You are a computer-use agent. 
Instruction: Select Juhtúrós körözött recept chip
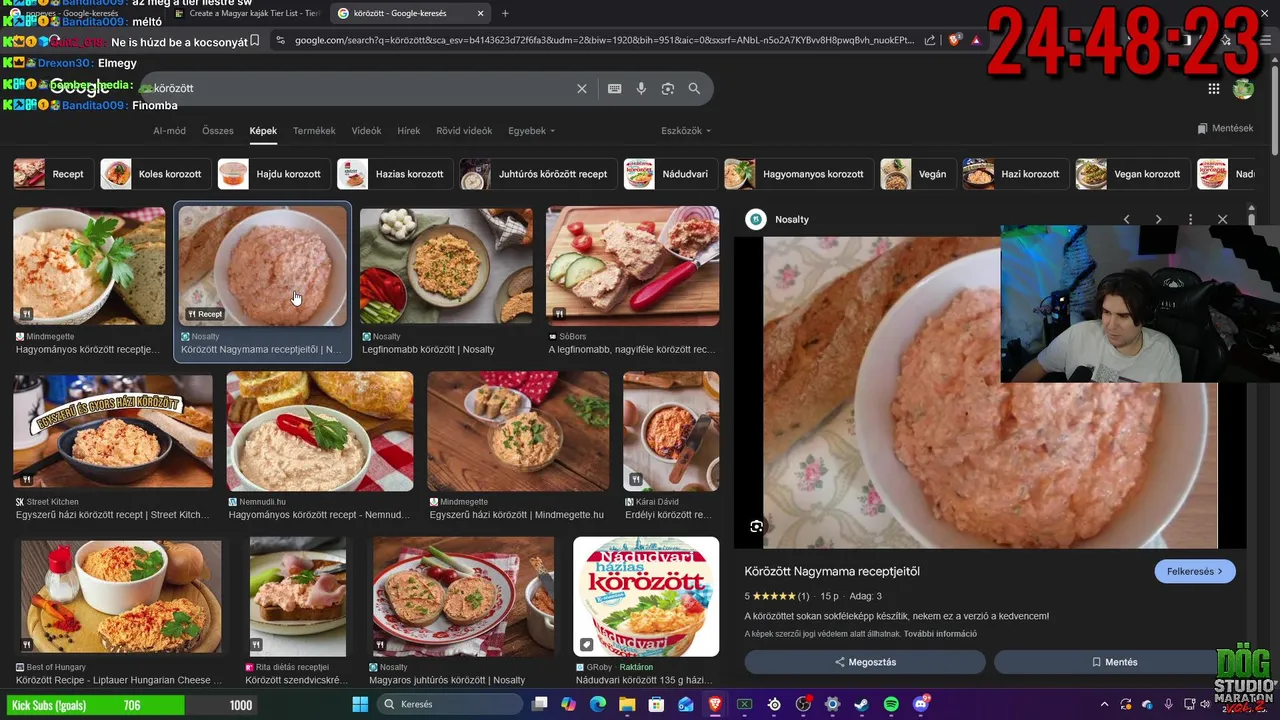click(538, 174)
